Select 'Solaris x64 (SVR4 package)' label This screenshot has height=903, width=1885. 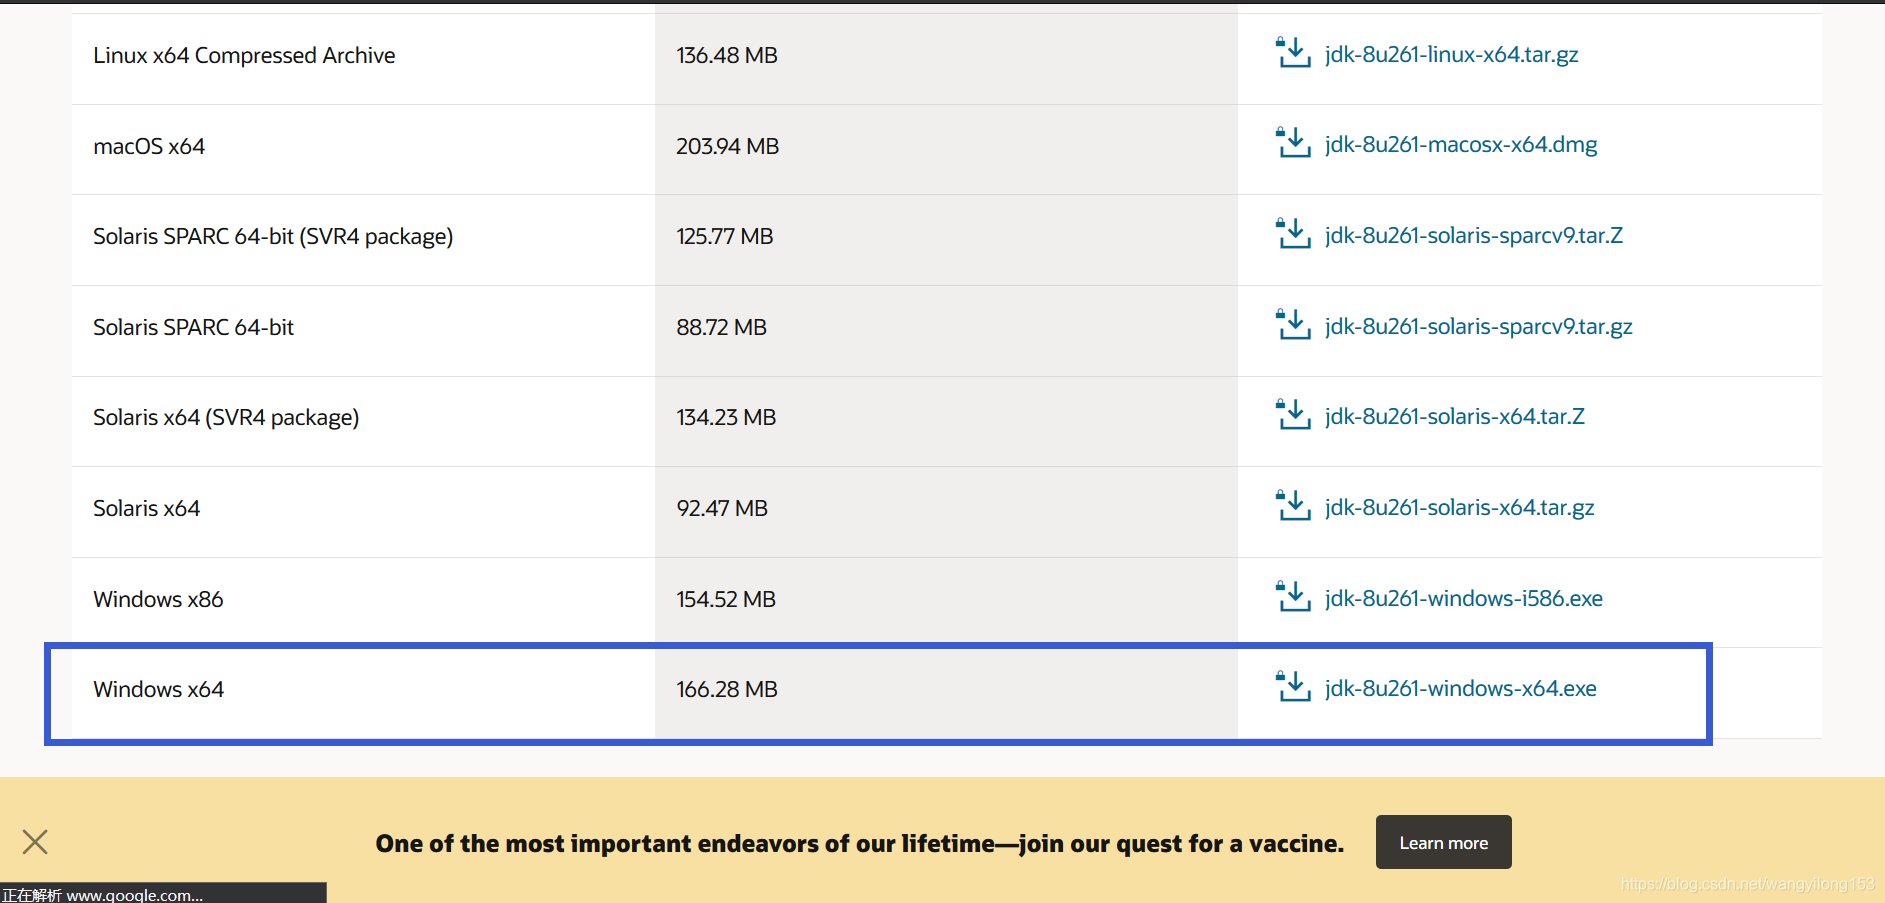point(226,418)
